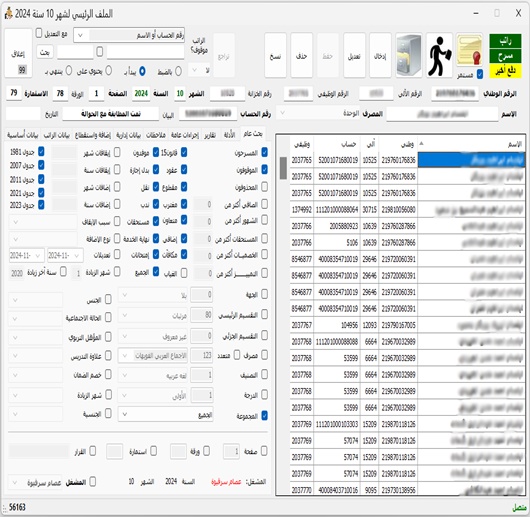This screenshot has height=517, width=530.
Task: Open the المشغل operator dropdown at bottom
Action: 35,483
